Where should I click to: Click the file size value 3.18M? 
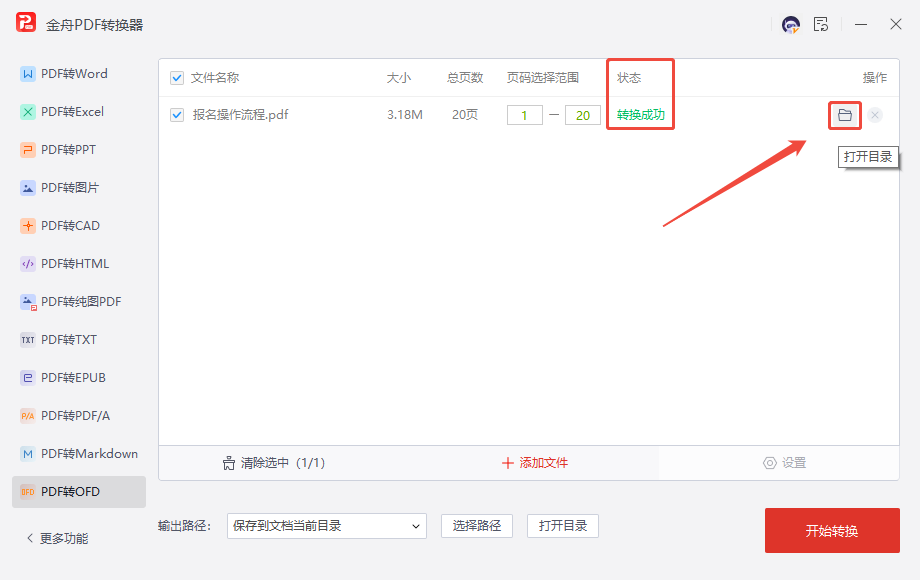pyautogui.click(x=405, y=115)
